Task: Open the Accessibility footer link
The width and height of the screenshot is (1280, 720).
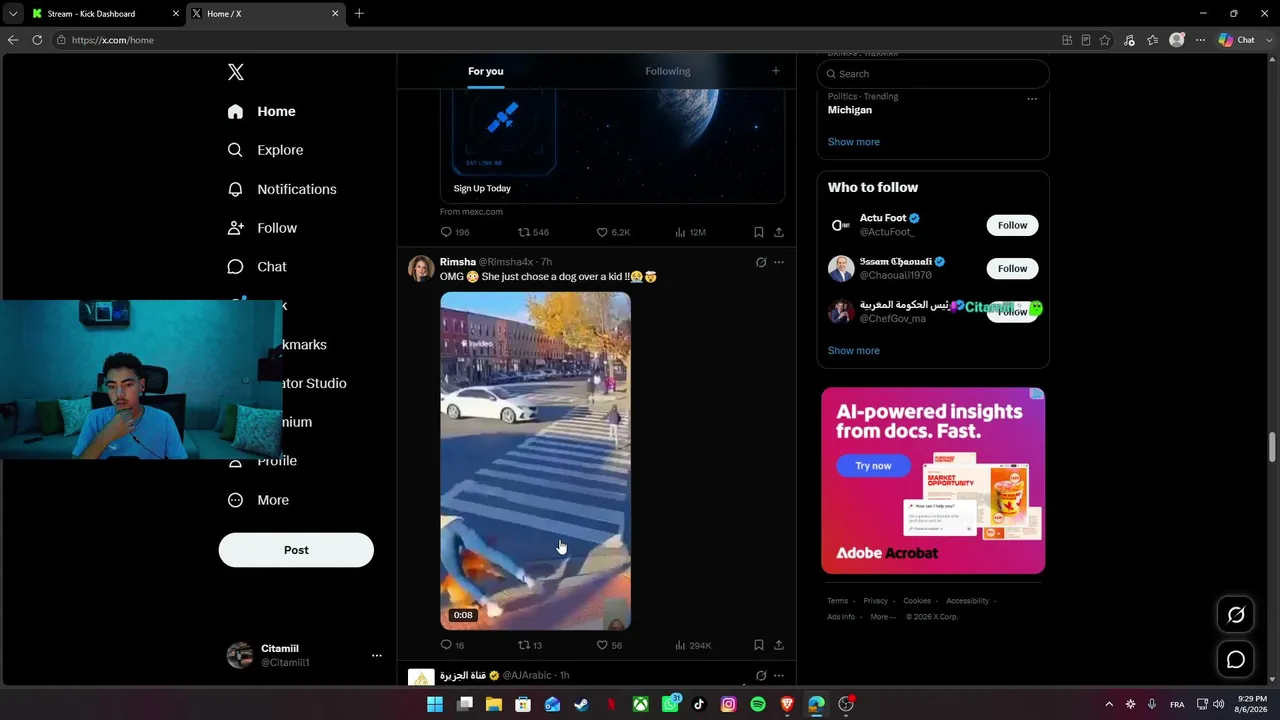Action: (967, 601)
